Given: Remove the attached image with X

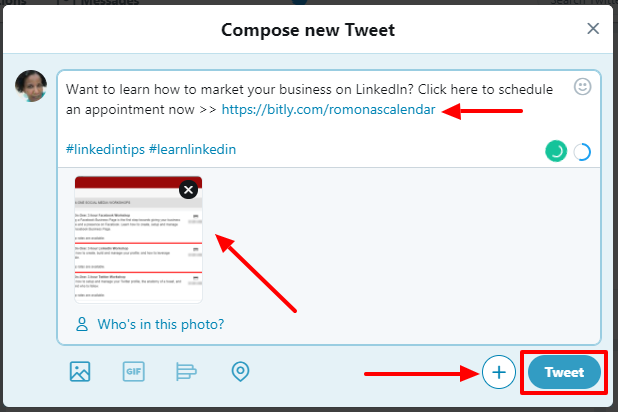Looking at the screenshot, I should (188, 190).
